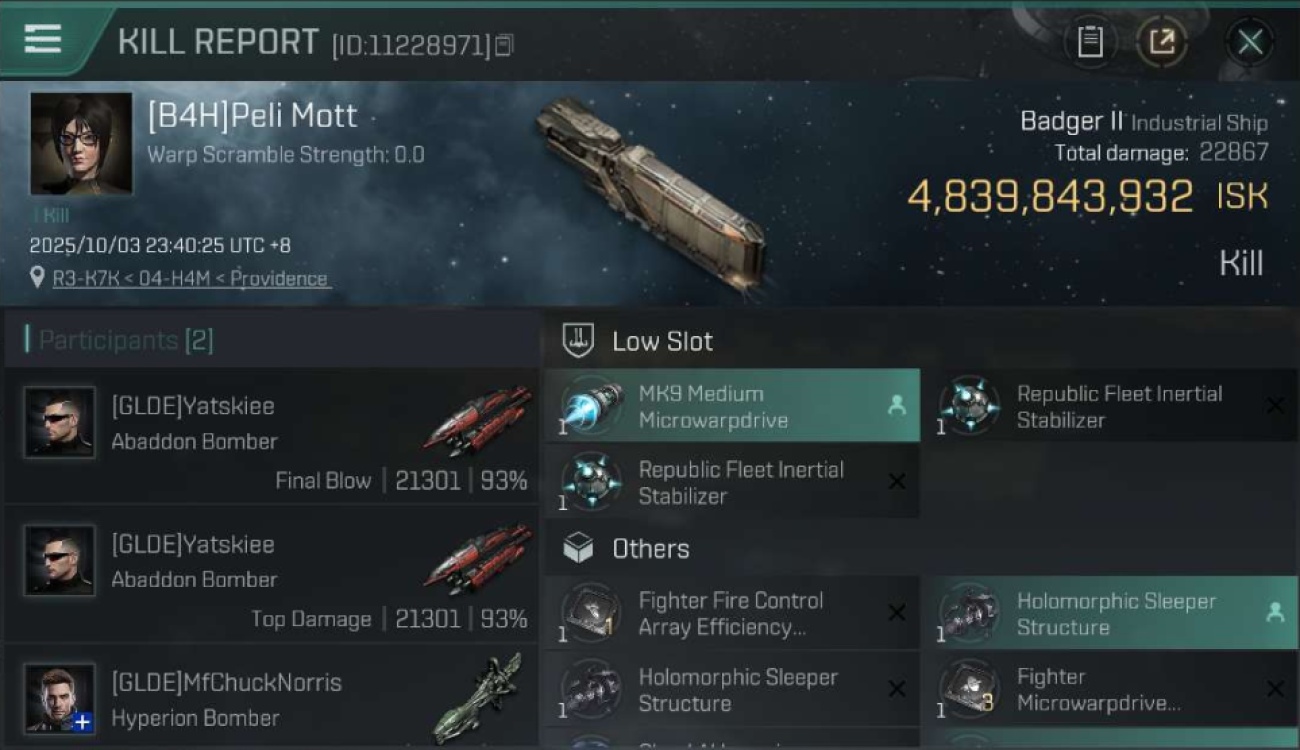The image size is (1300, 750).
Task: Select the highlighted Holomorphic Sleeper Structure
Action: [x=1108, y=613]
